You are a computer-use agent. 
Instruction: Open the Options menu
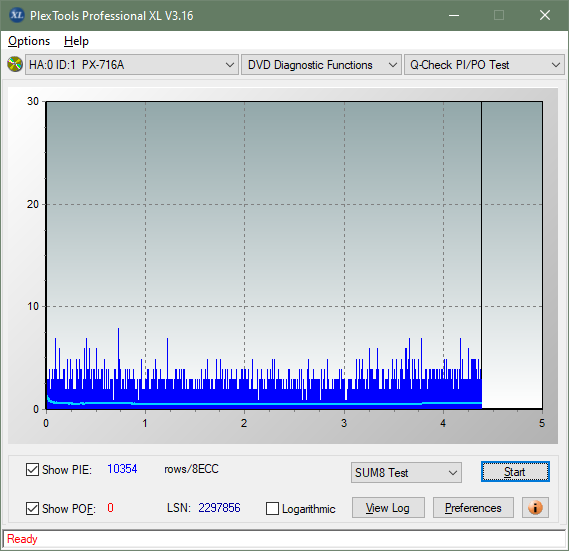point(29,41)
